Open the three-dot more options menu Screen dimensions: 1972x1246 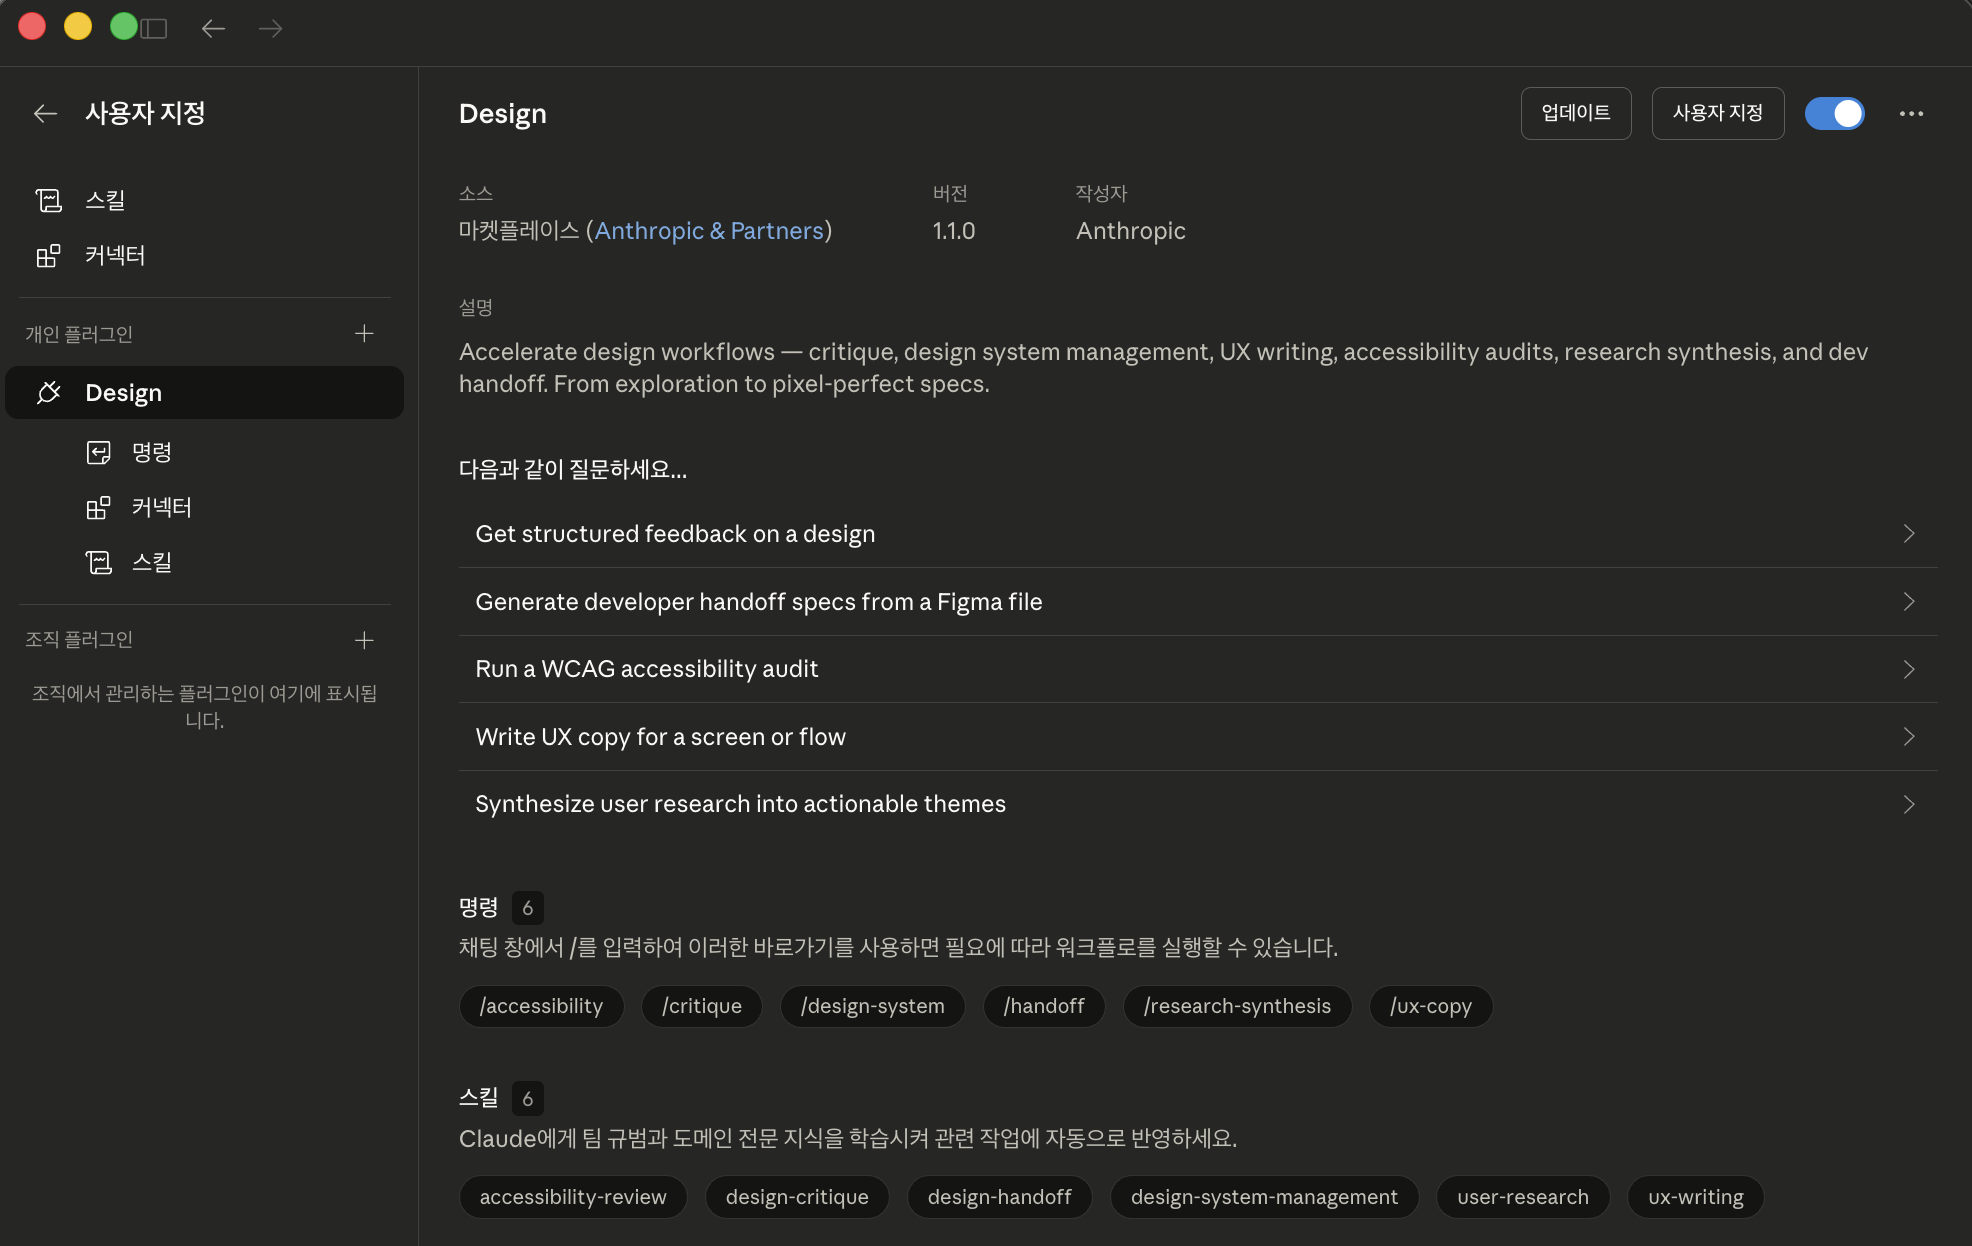coord(1911,114)
